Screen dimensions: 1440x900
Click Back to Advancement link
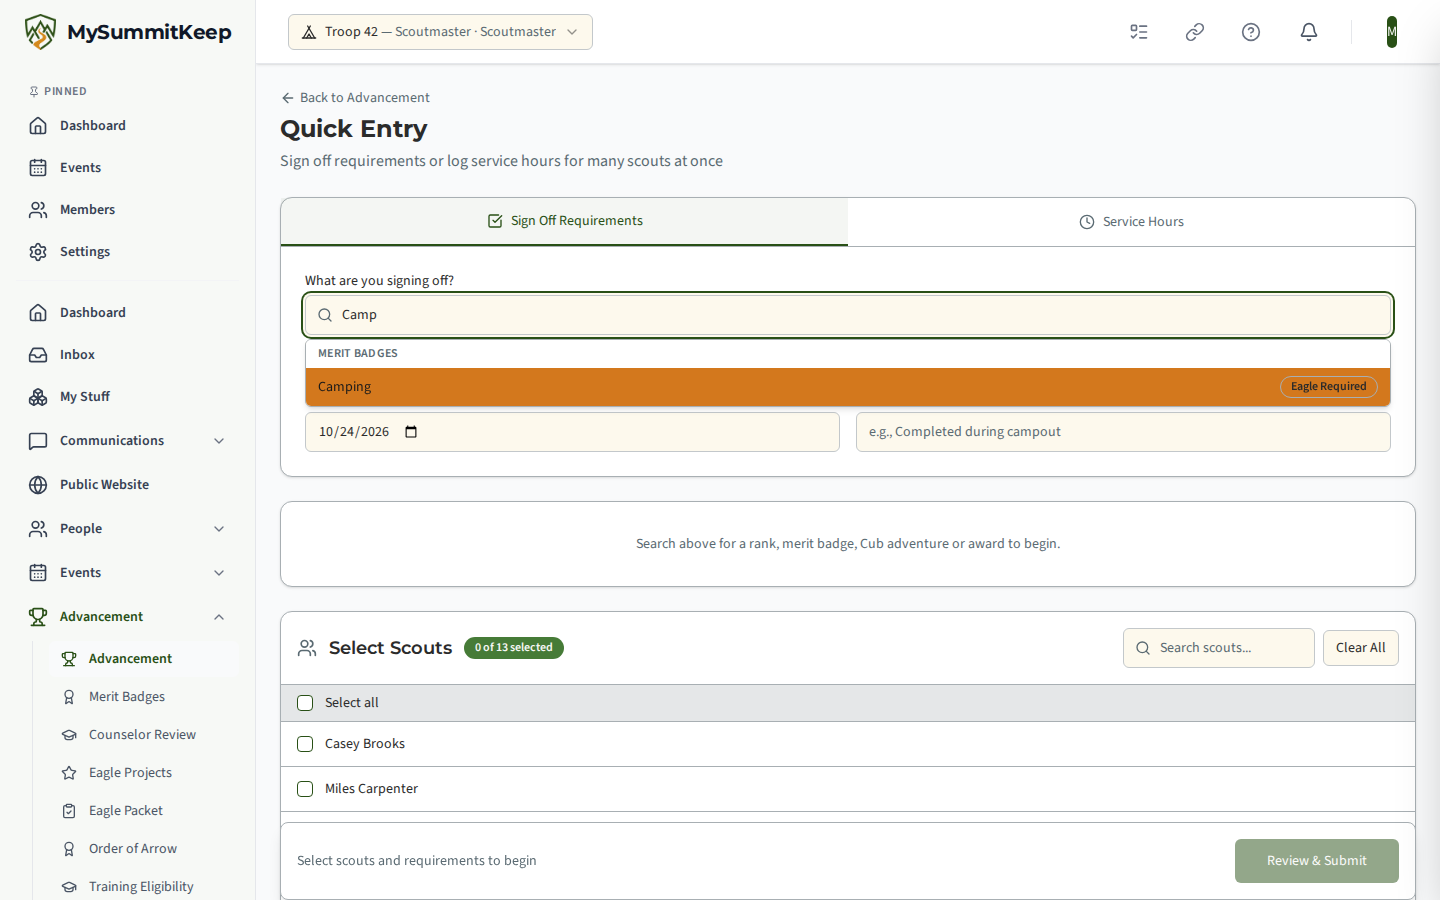click(x=355, y=98)
